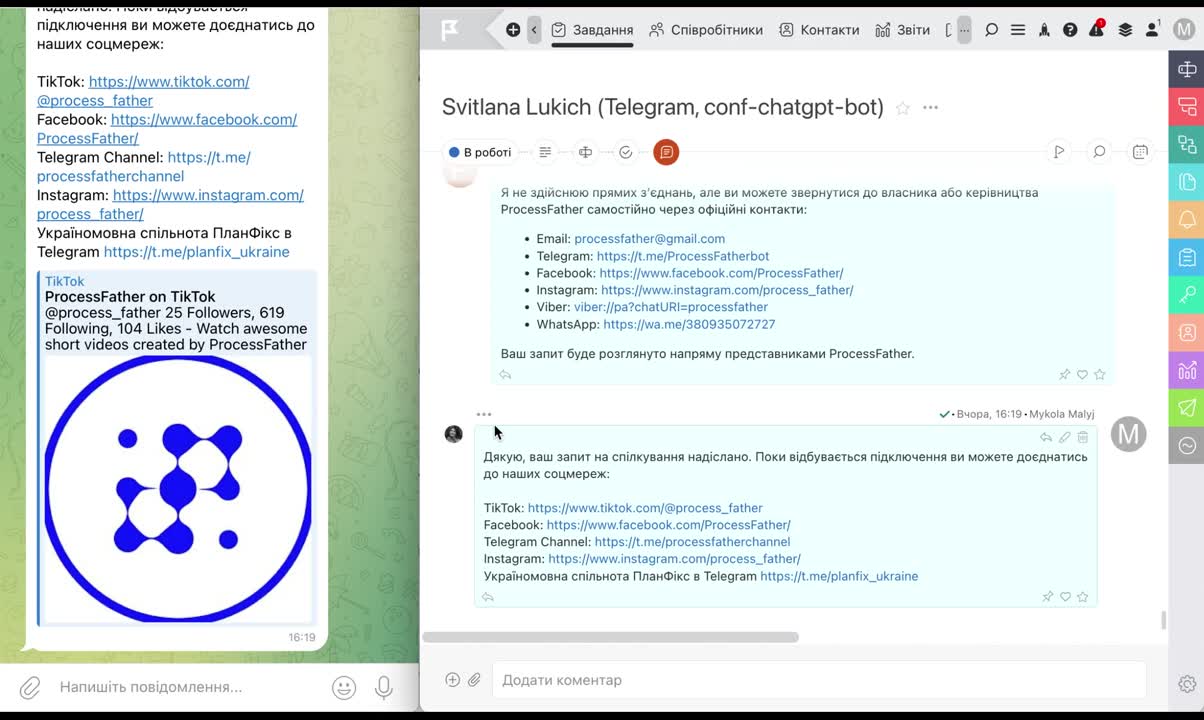Open the Звіти tab

click(902, 30)
